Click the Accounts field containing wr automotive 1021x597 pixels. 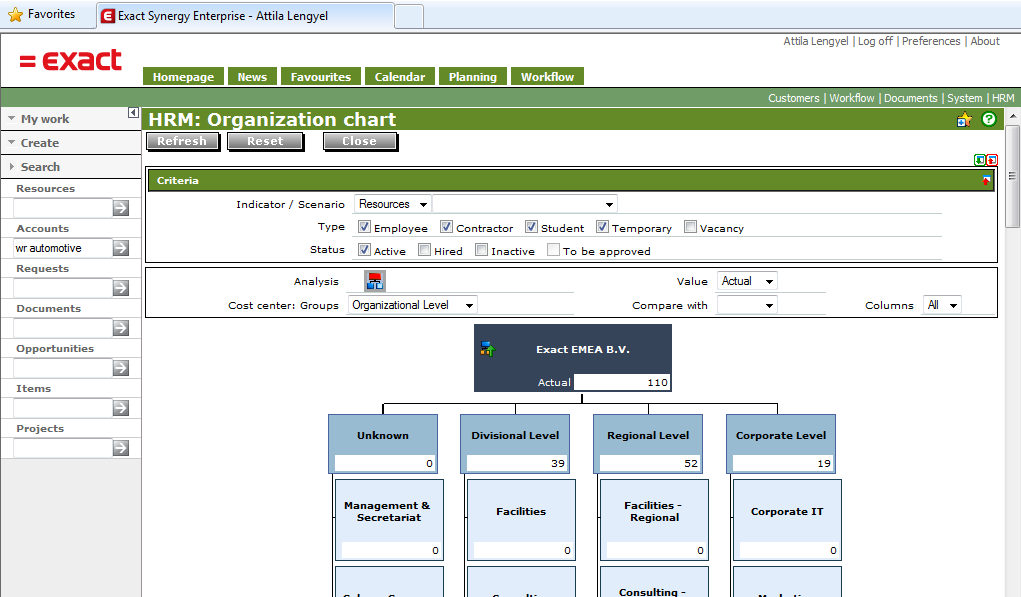pyautogui.click(x=63, y=248)
